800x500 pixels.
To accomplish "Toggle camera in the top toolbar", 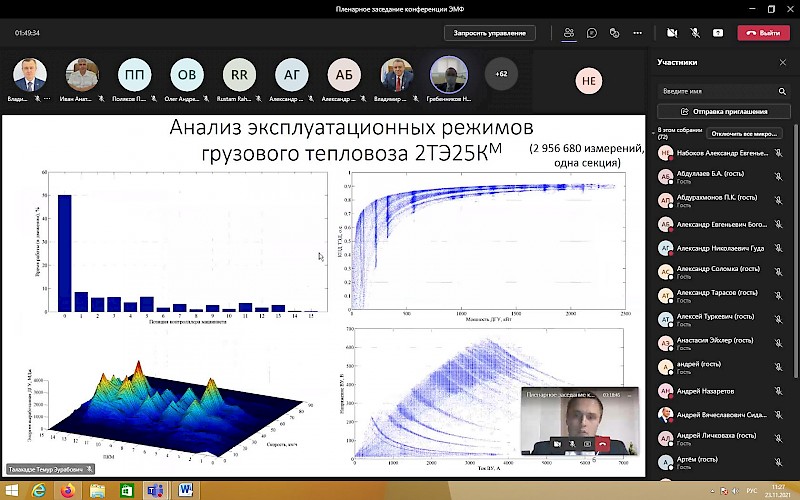I will (672, 33).
